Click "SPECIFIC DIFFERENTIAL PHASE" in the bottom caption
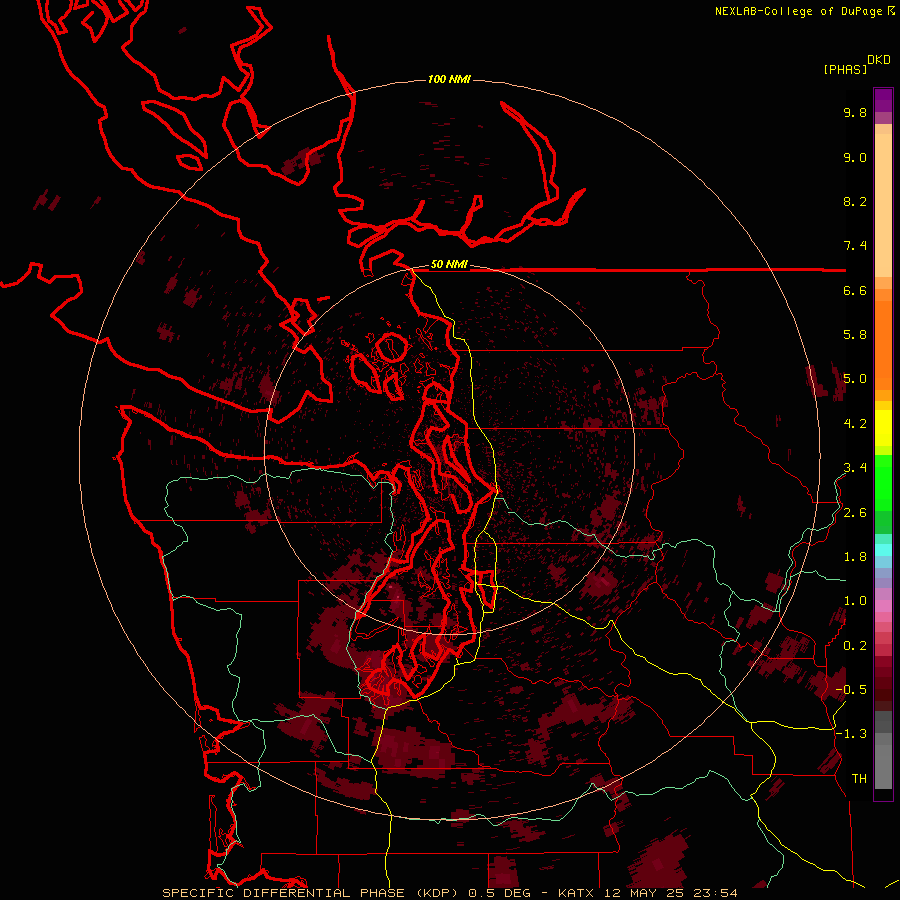 [284, 893]
